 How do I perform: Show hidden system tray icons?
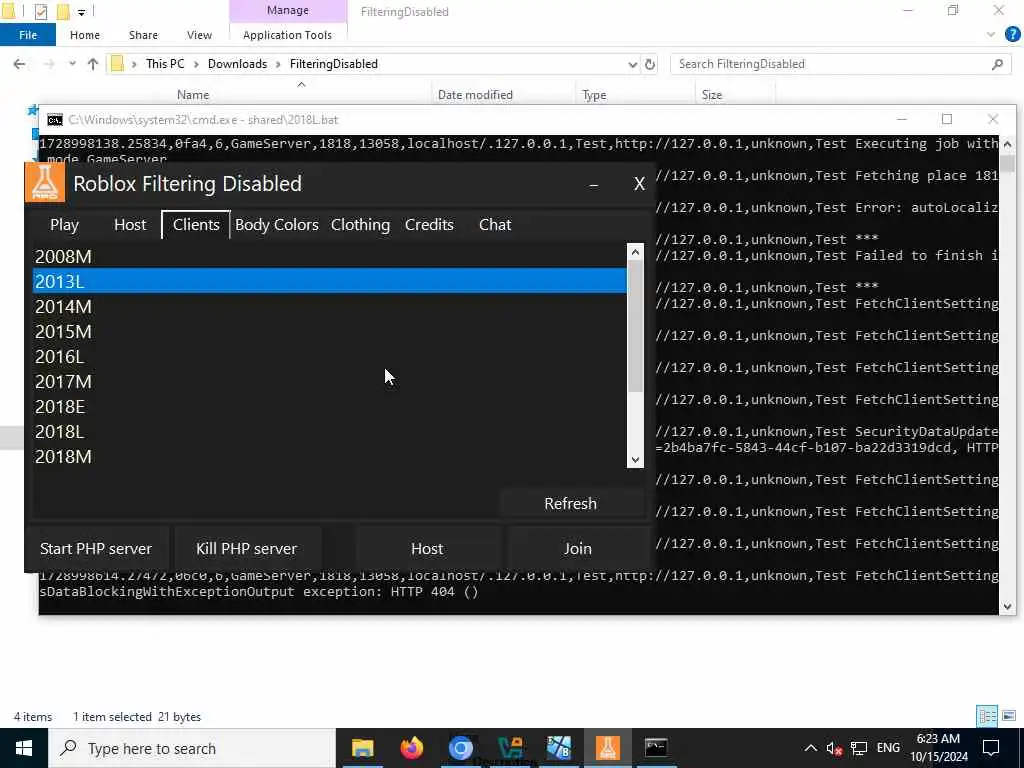pos(810,748)
